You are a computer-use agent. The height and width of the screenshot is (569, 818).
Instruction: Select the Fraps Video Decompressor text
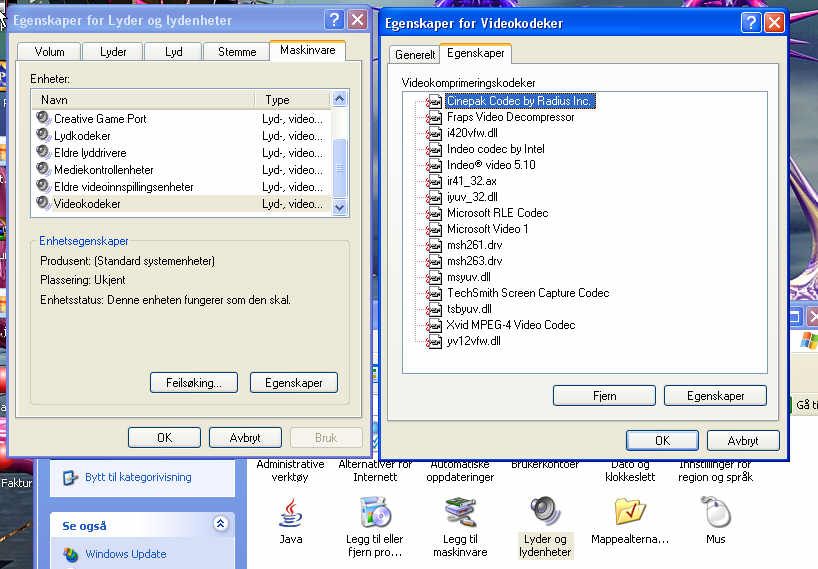click(510, 117)
